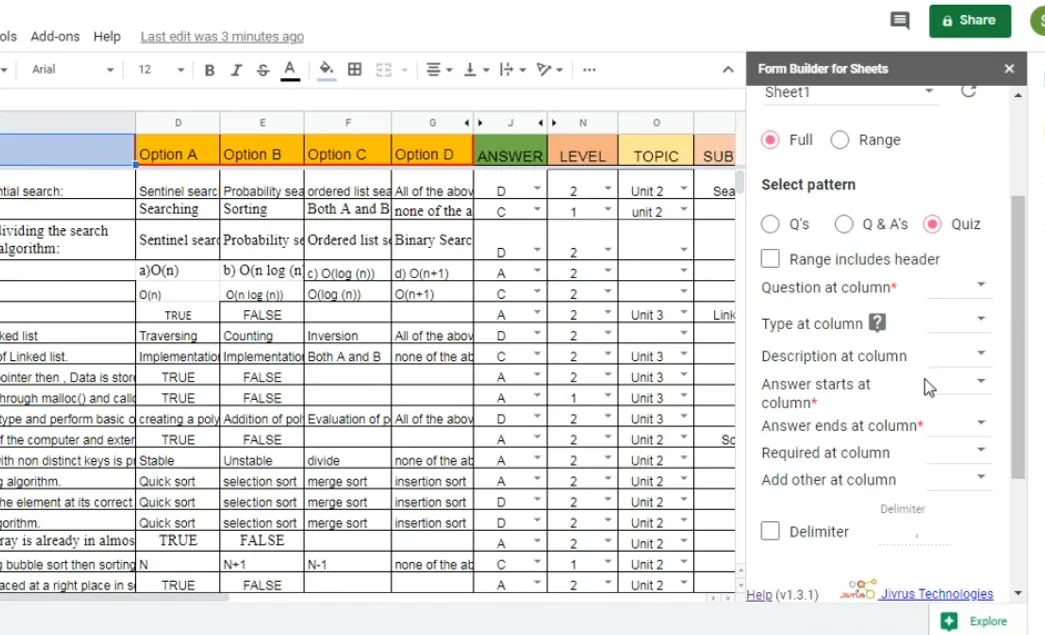
Task: Click the help icon next to Type at column
Action: (x=878, y=322)
